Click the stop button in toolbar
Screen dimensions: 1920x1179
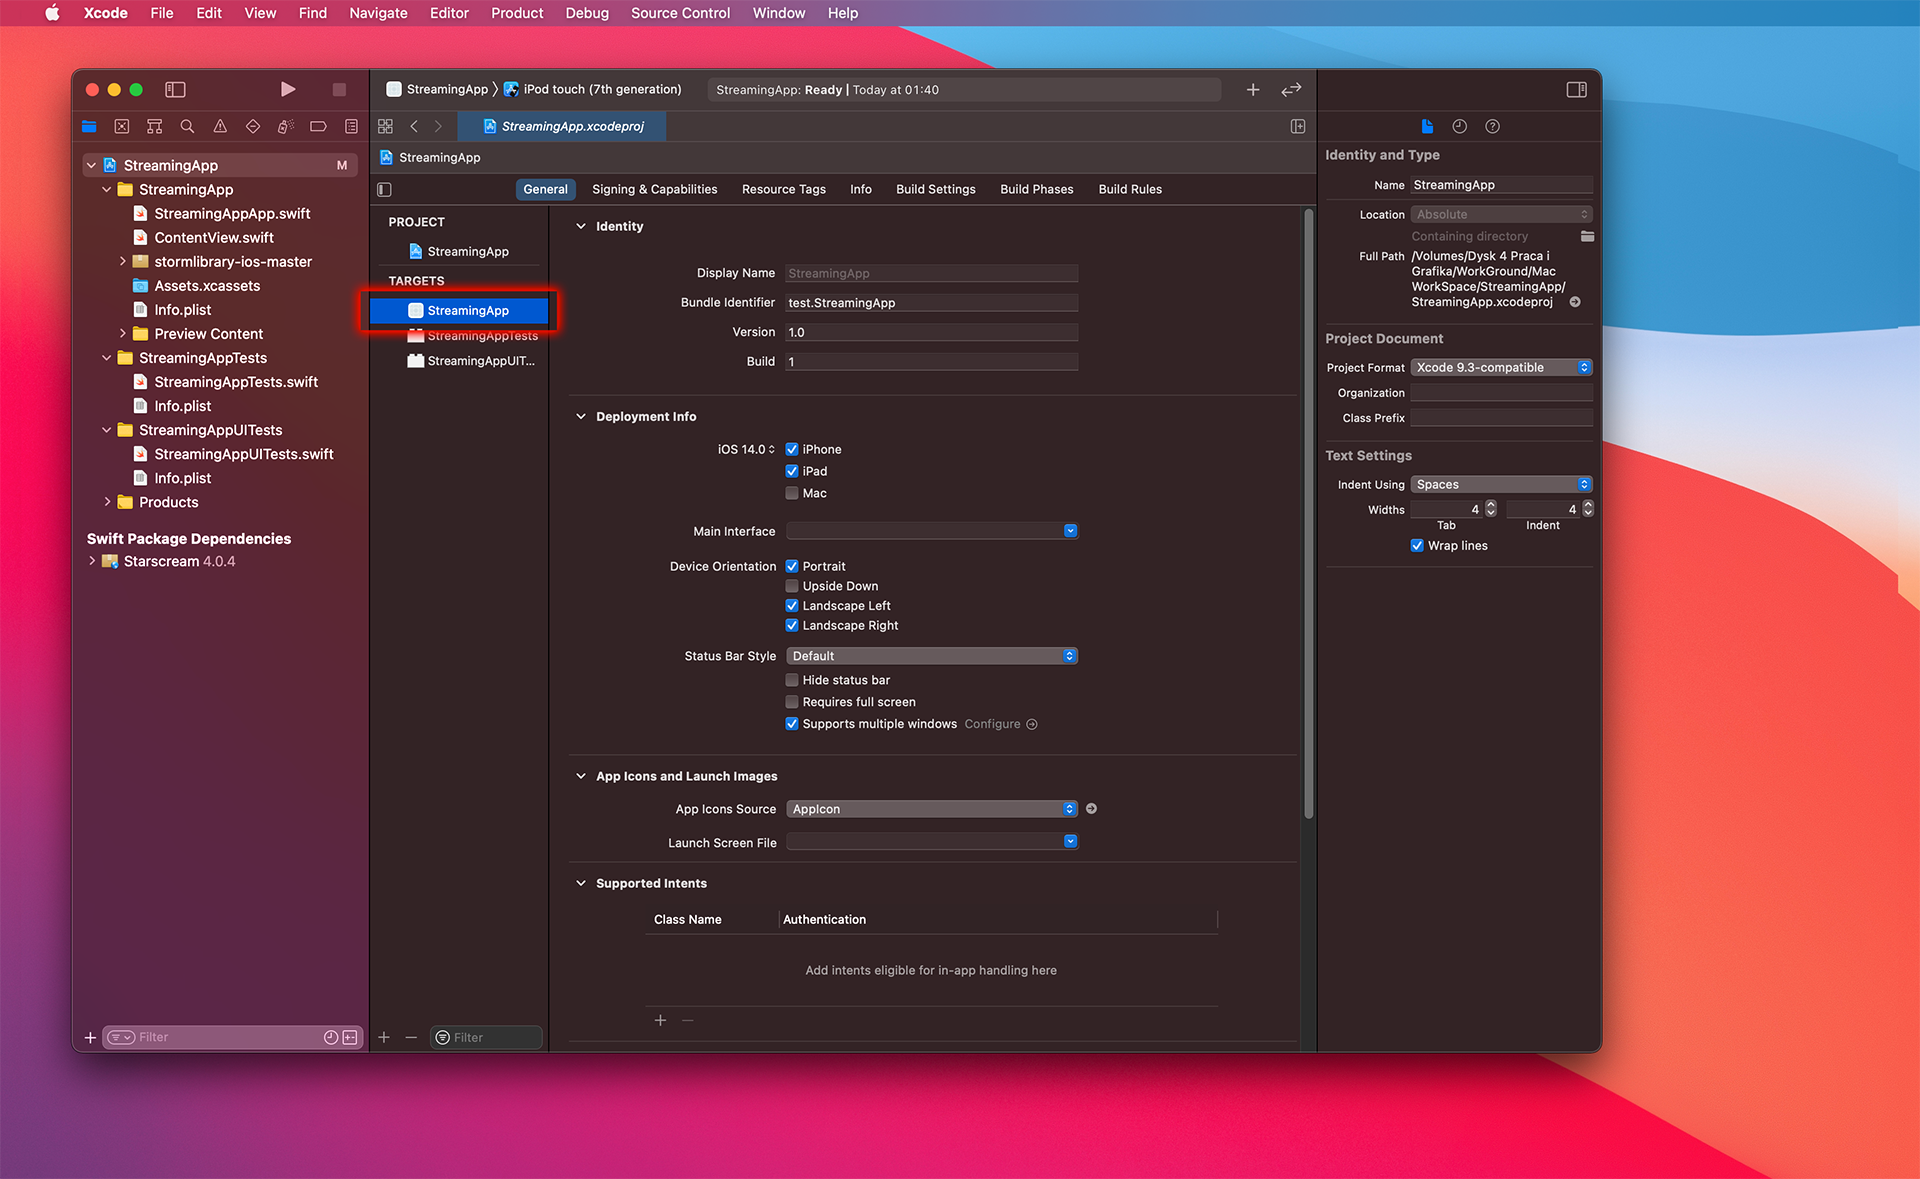tap(339, 89)
